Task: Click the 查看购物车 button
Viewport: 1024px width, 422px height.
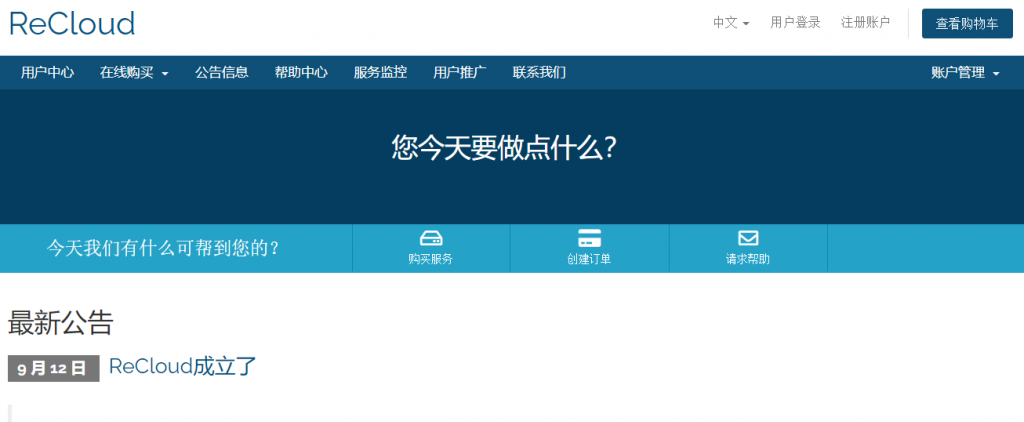Action: pyautogui.click(x=966, y=24)
